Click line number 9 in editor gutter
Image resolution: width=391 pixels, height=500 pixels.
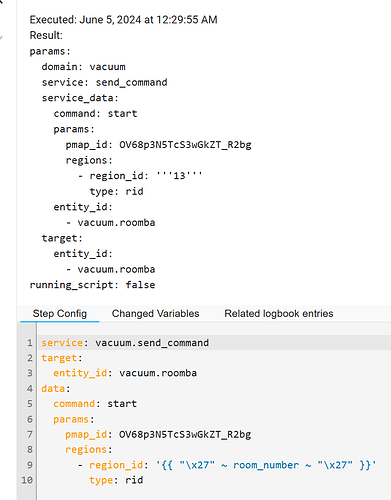click(x=30, y=465)
